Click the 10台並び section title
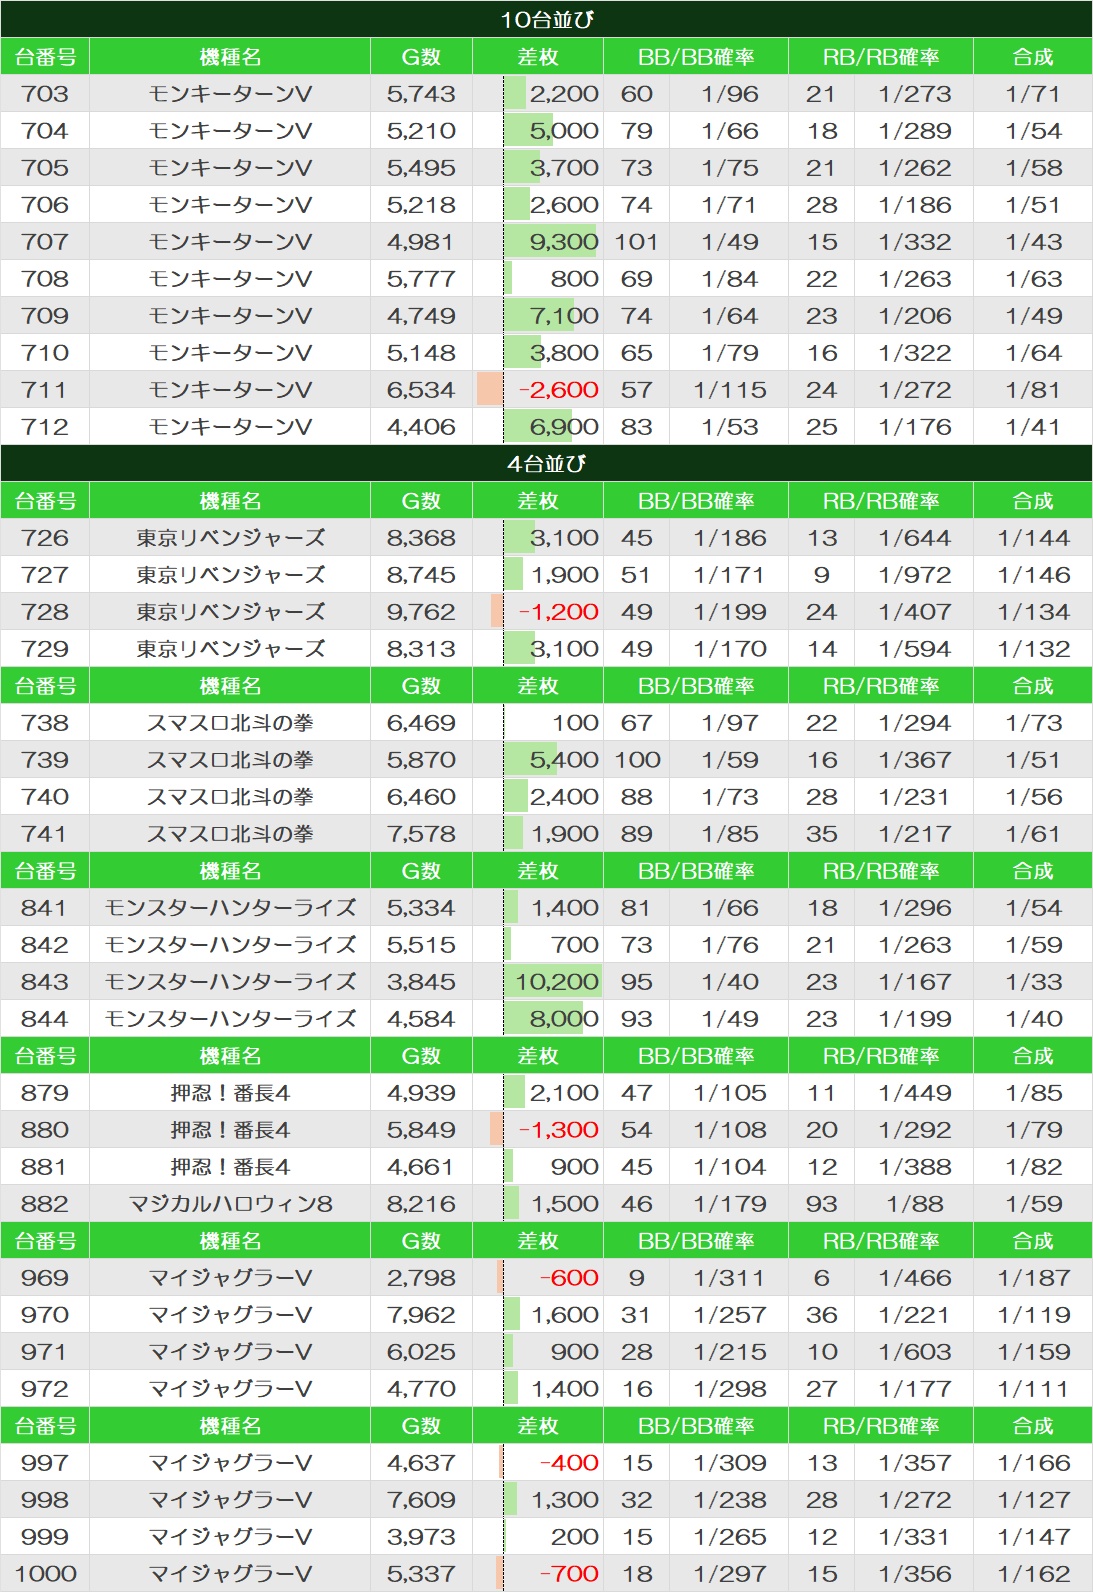Viewport: 1093px width, 1592px height. coord(546,19)
